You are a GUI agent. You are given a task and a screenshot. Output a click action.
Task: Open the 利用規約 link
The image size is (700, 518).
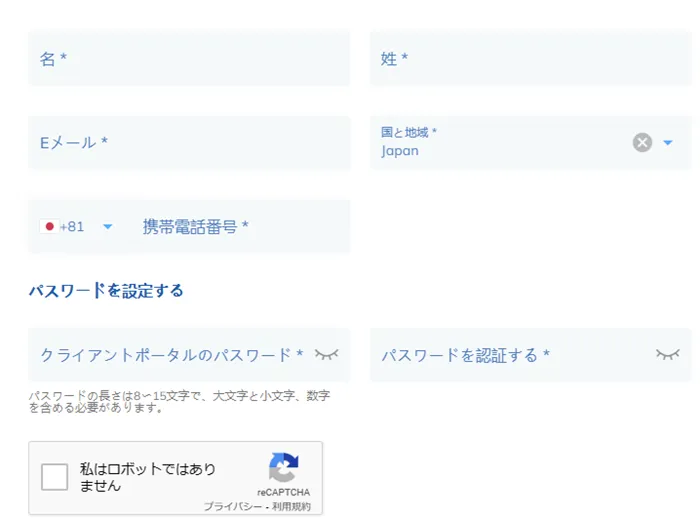pos(292,506)
